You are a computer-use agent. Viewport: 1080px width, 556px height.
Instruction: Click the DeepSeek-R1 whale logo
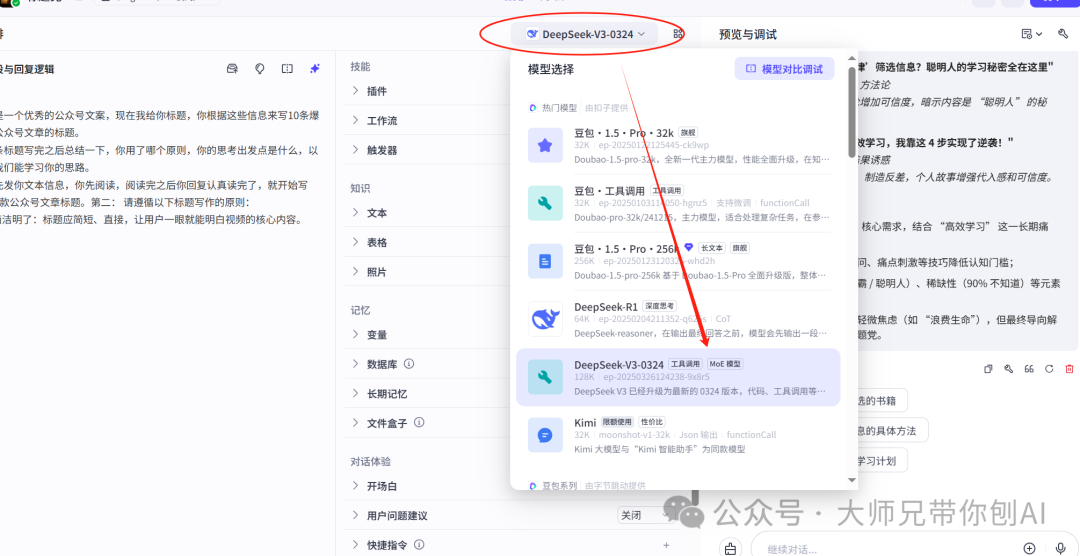click(545, 318)
